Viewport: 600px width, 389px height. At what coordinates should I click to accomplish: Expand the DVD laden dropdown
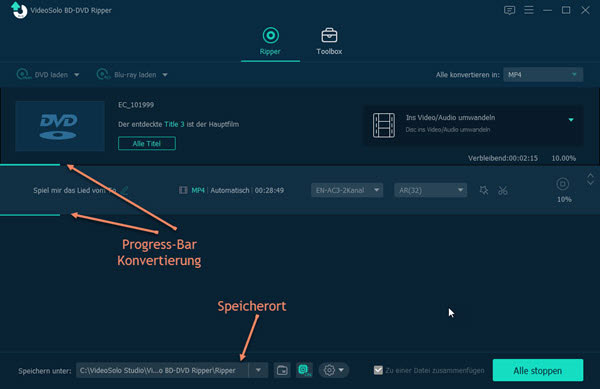pyautogui.click(x=77, y=75)
